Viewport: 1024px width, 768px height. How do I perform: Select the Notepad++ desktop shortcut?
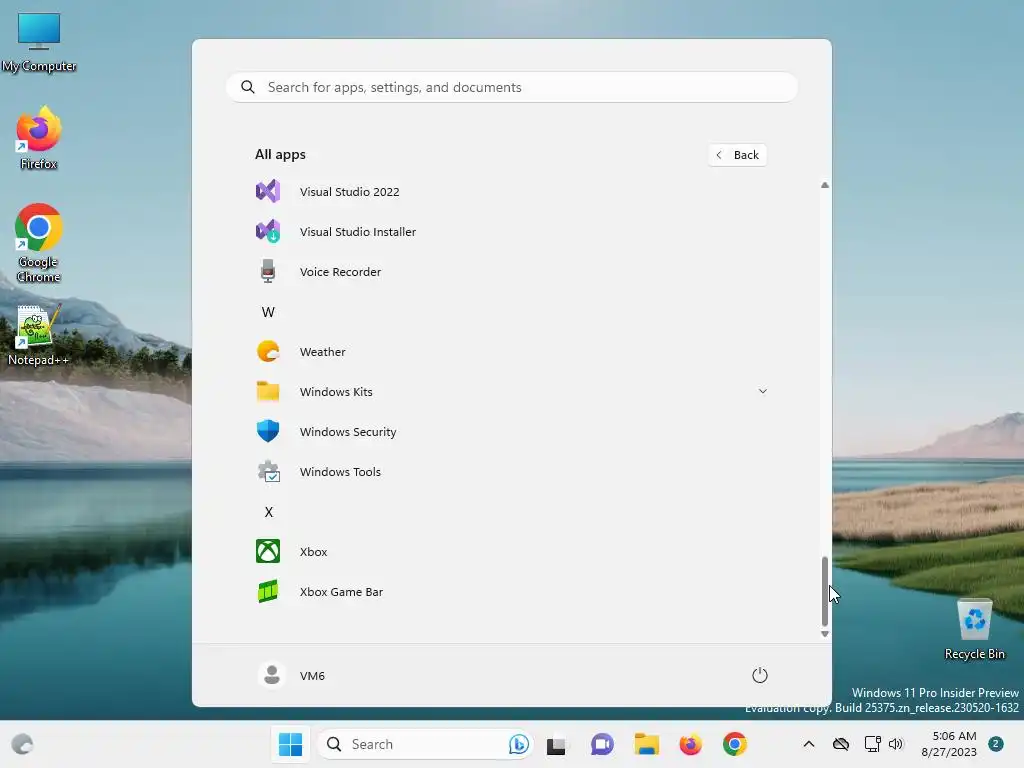point(39,335)
